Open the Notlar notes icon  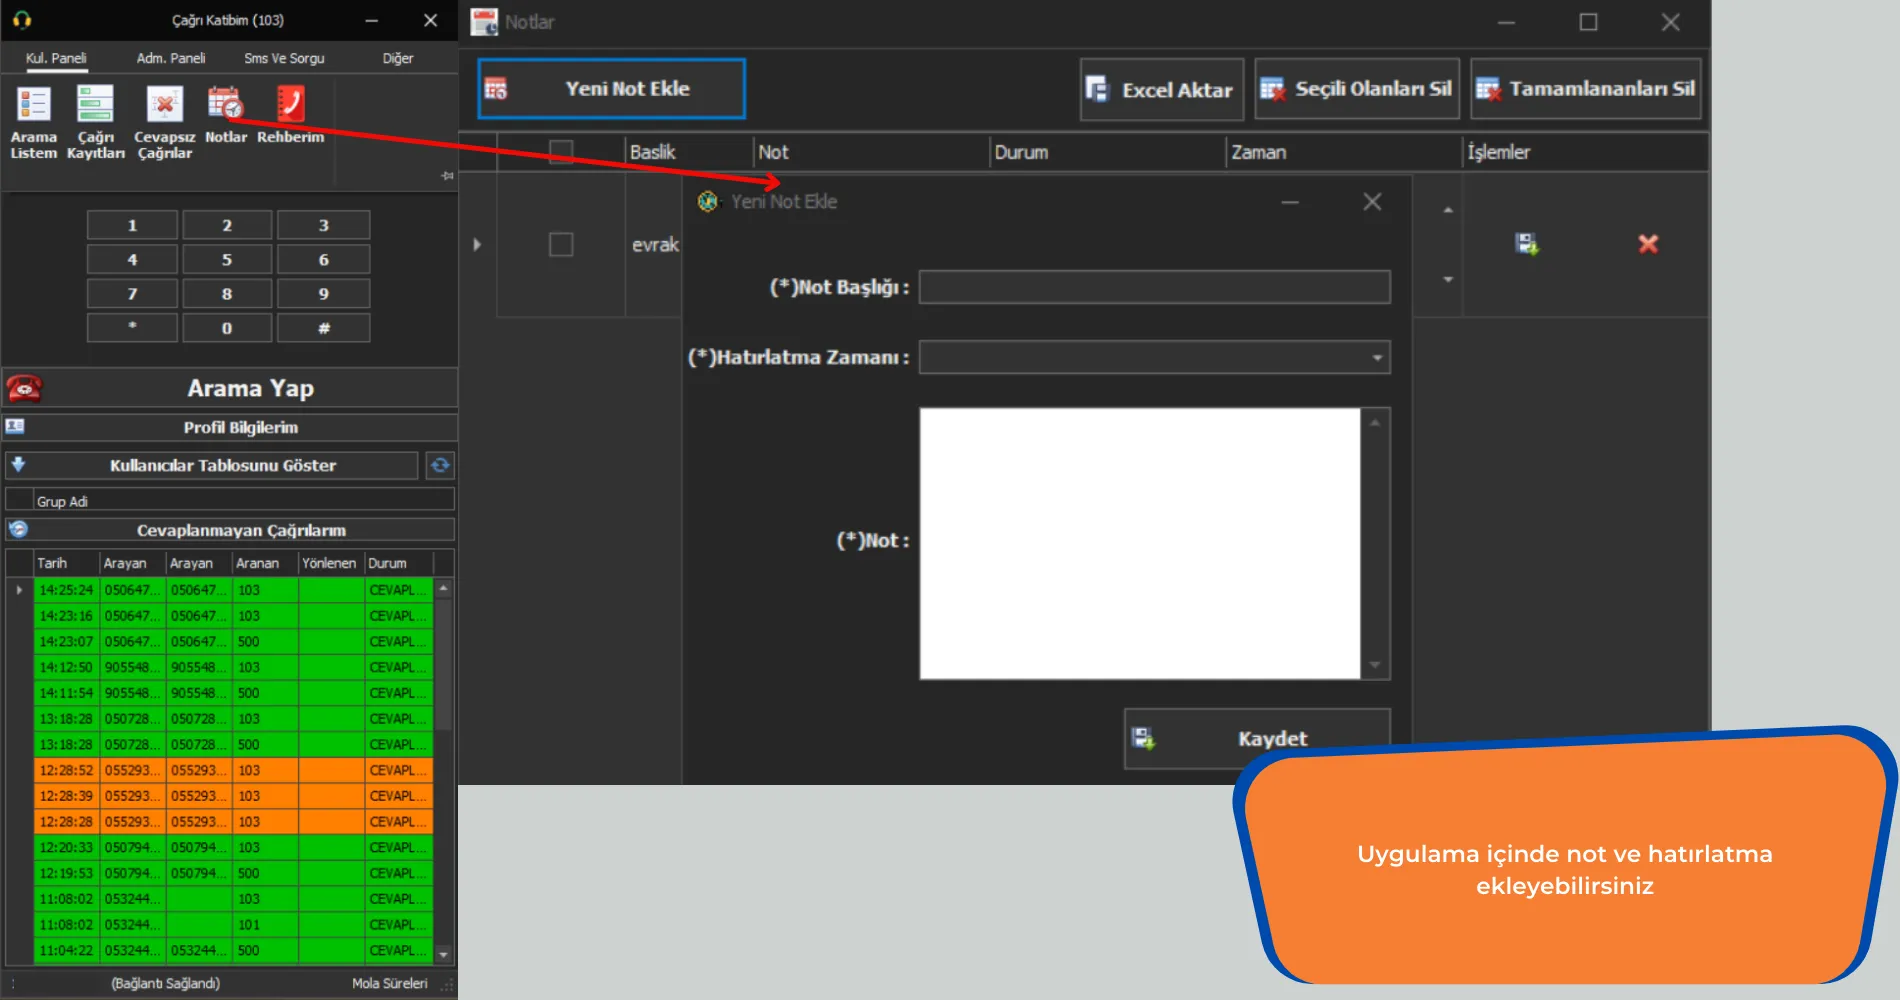pyautogui.click(x=226, y=115)
